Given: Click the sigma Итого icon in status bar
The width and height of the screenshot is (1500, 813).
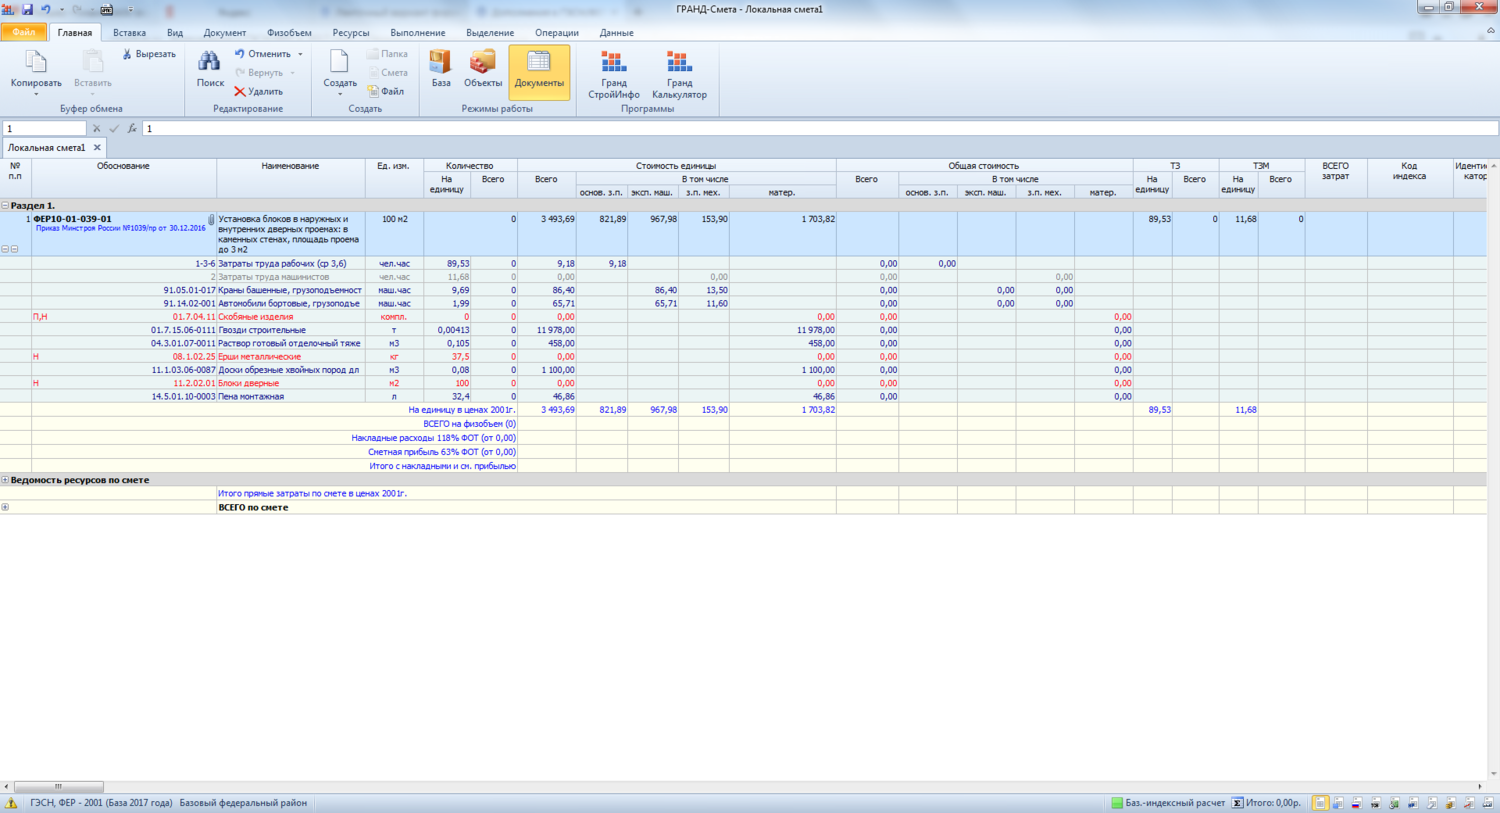Looking at the screenshot, I should 1237,803.
